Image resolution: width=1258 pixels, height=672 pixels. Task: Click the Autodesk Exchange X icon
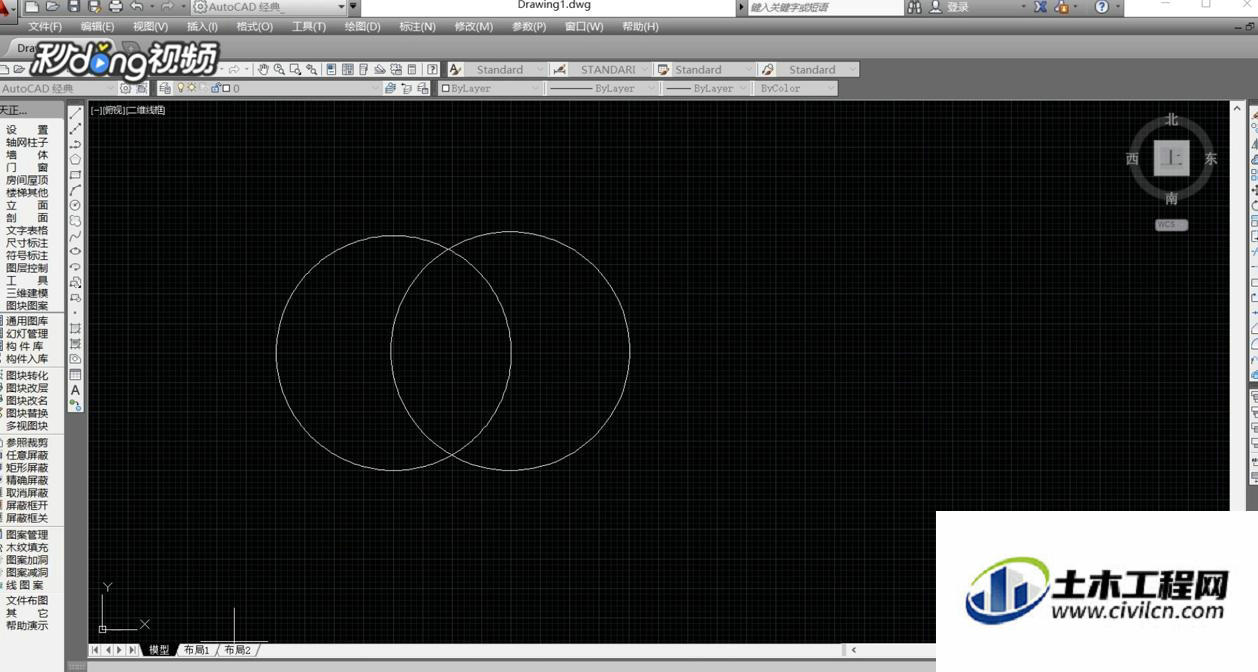(x=1040, y=7)
